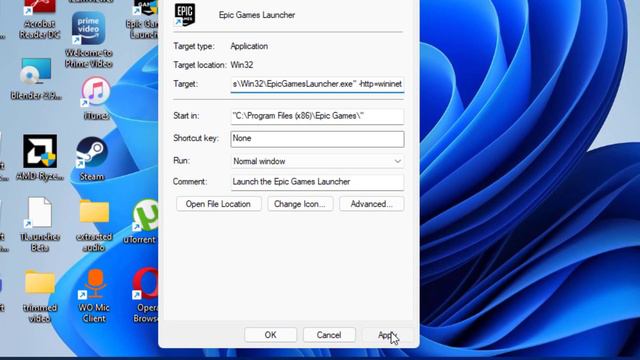Image resolution: width=640 pixels, height=360 pixels.
Task: Click Cancel in the Properties dialog
Action: click(329, 335)
